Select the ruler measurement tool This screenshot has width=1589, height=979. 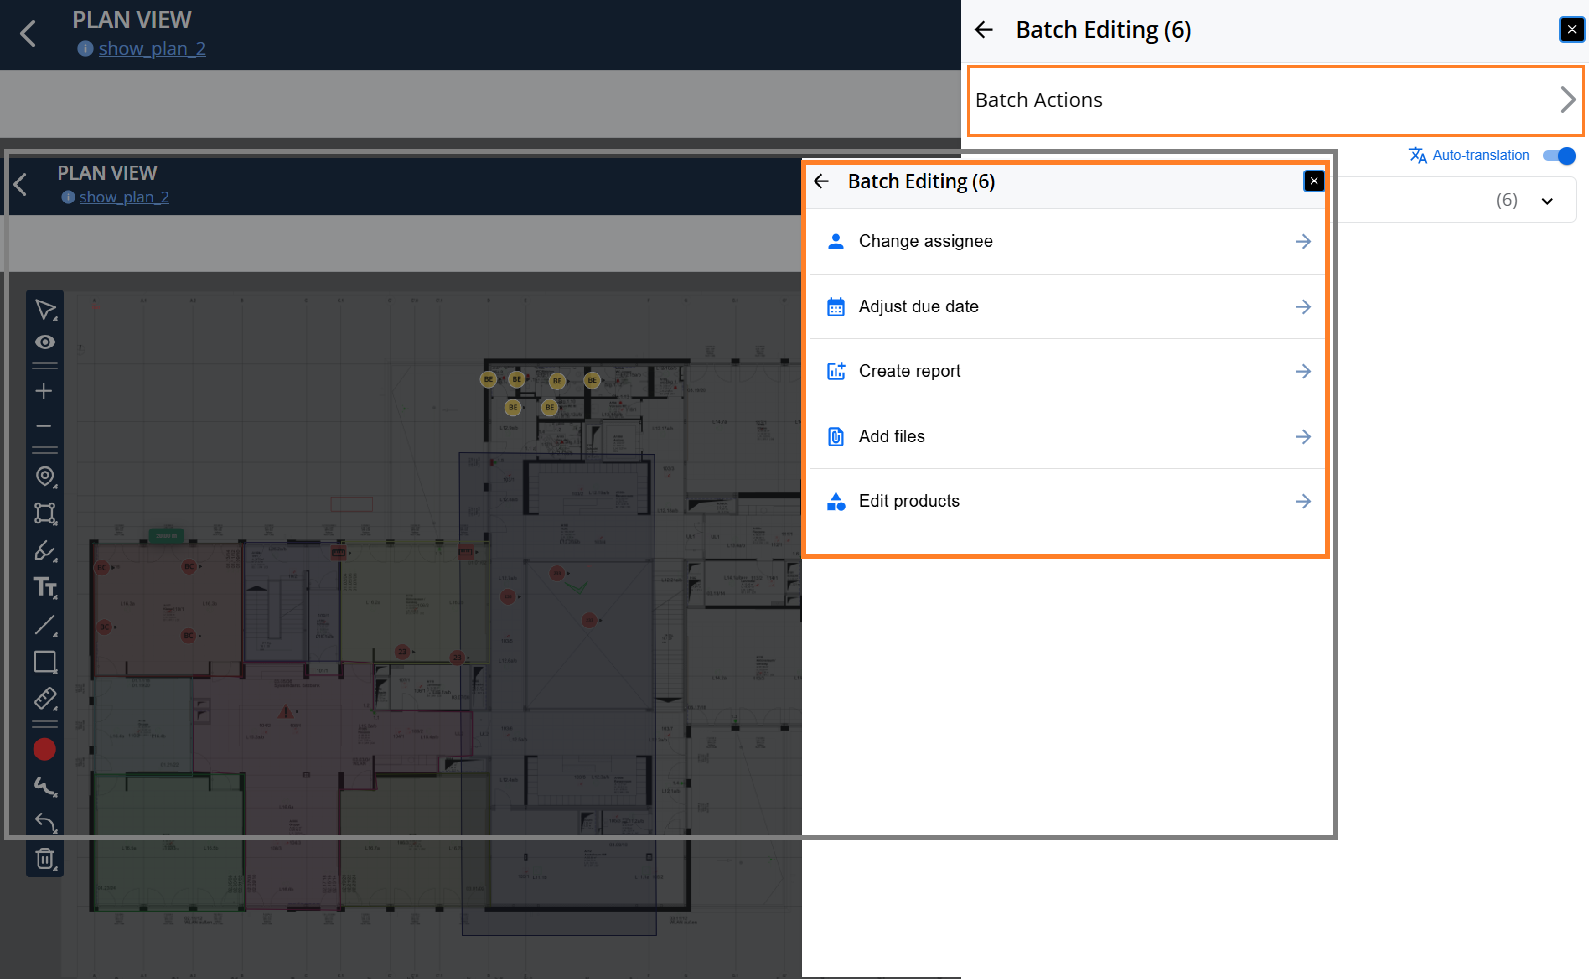45,699
